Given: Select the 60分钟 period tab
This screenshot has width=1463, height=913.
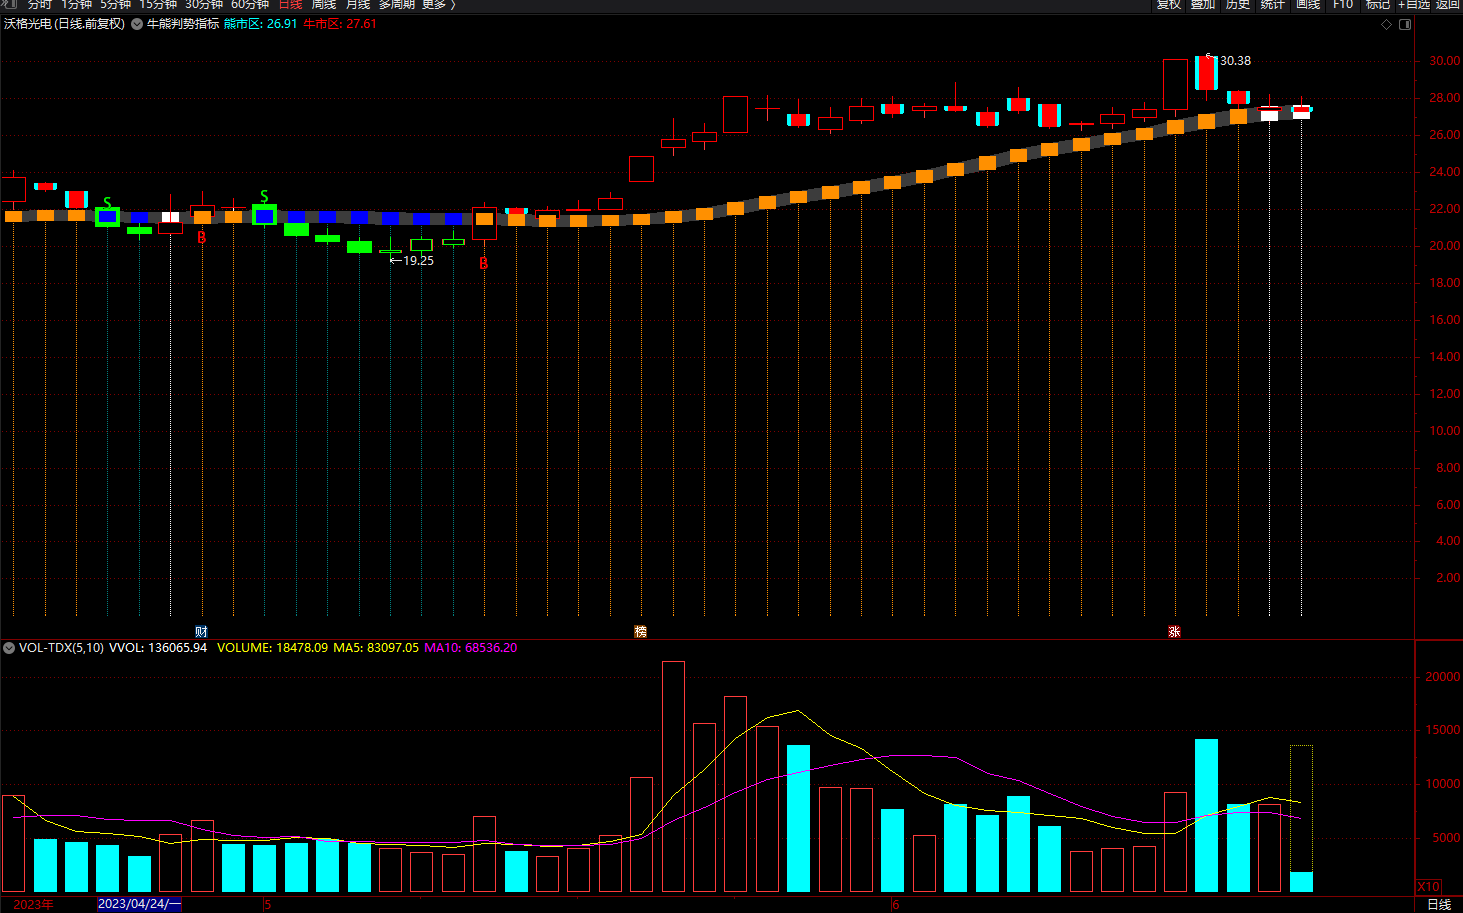Looking at the screenshot, I should click(x=250, y=5).
